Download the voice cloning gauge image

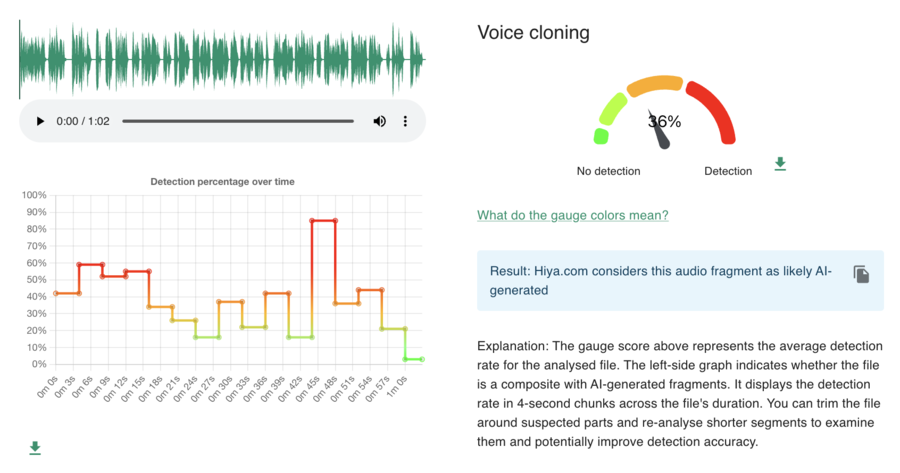click(x=780, y=164)
